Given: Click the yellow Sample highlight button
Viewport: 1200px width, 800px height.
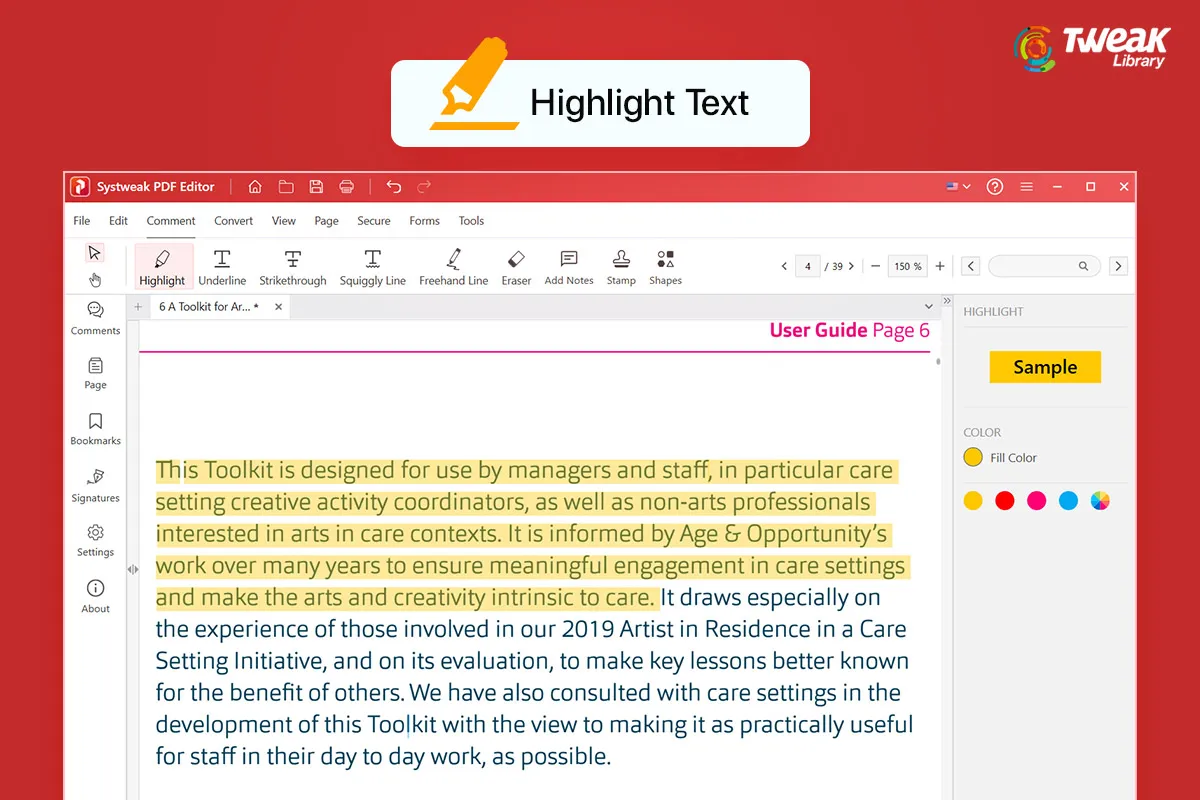Looking at the screenshot, I should tap(1045, 367).
